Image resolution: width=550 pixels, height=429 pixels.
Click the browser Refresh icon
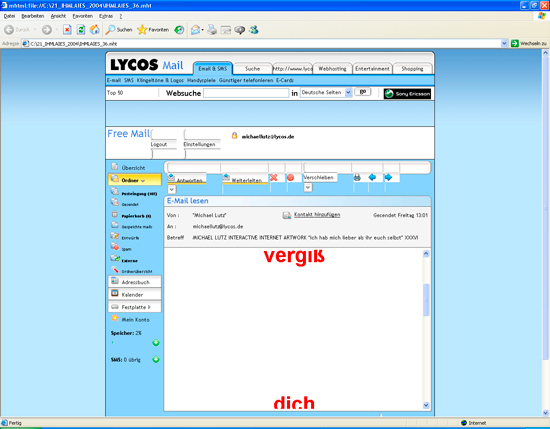[81, 30]
